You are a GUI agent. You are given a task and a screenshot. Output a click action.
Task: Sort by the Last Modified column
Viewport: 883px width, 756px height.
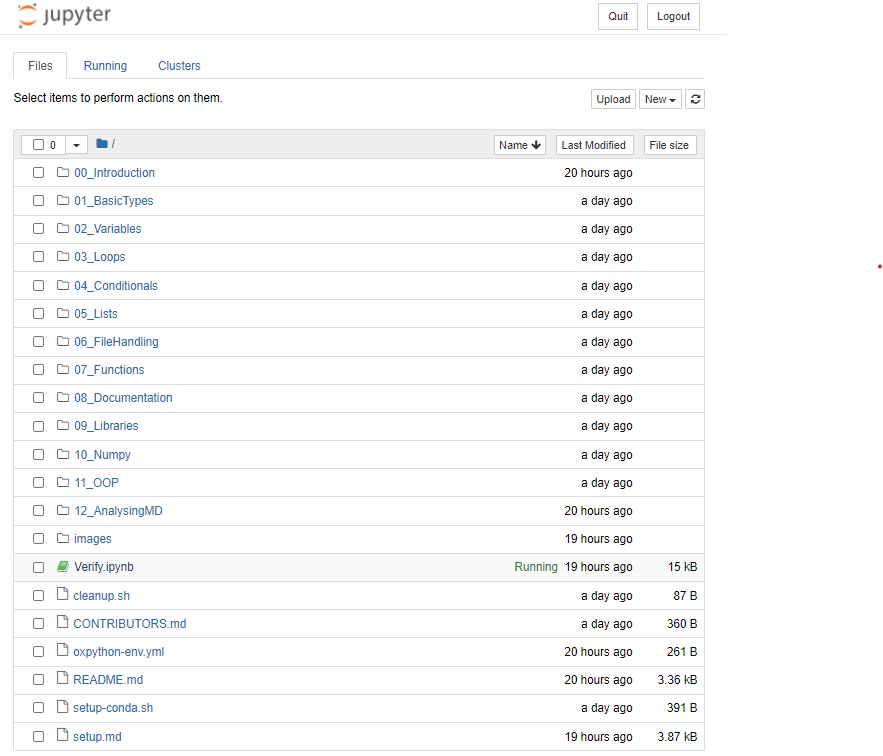594,145
